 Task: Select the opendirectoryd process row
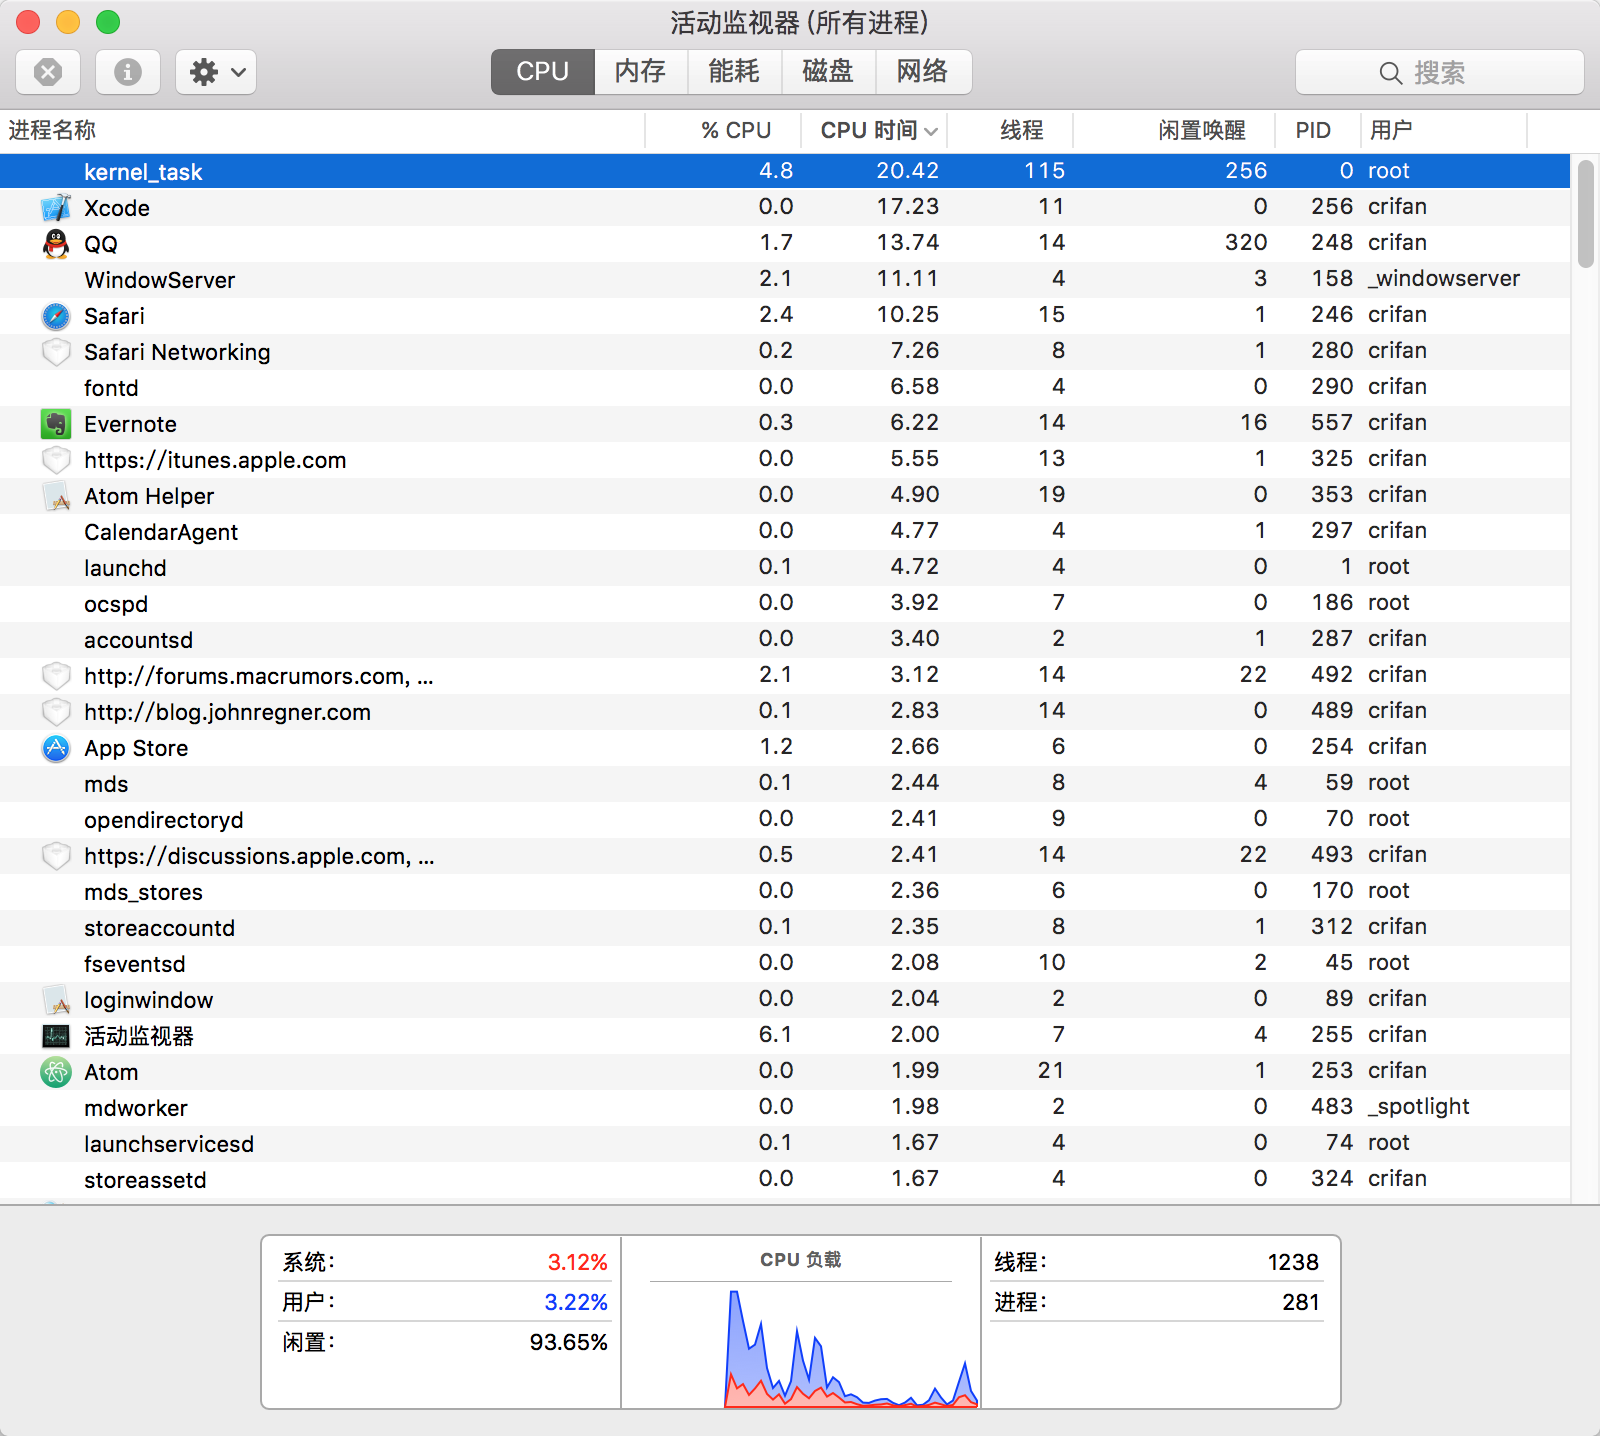coord(785,820)
